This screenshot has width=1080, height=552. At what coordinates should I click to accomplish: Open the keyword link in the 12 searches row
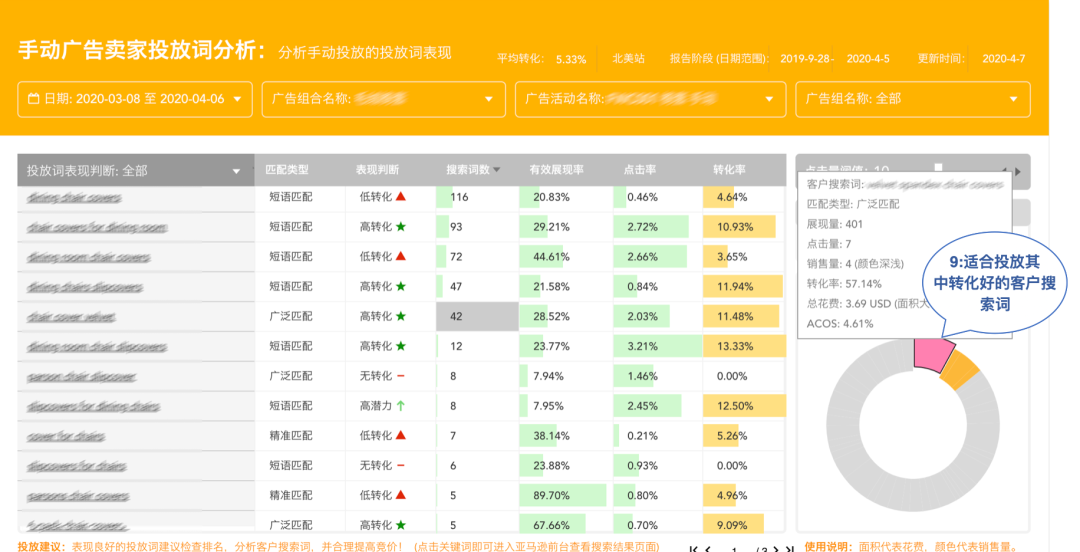coord(97,347)
